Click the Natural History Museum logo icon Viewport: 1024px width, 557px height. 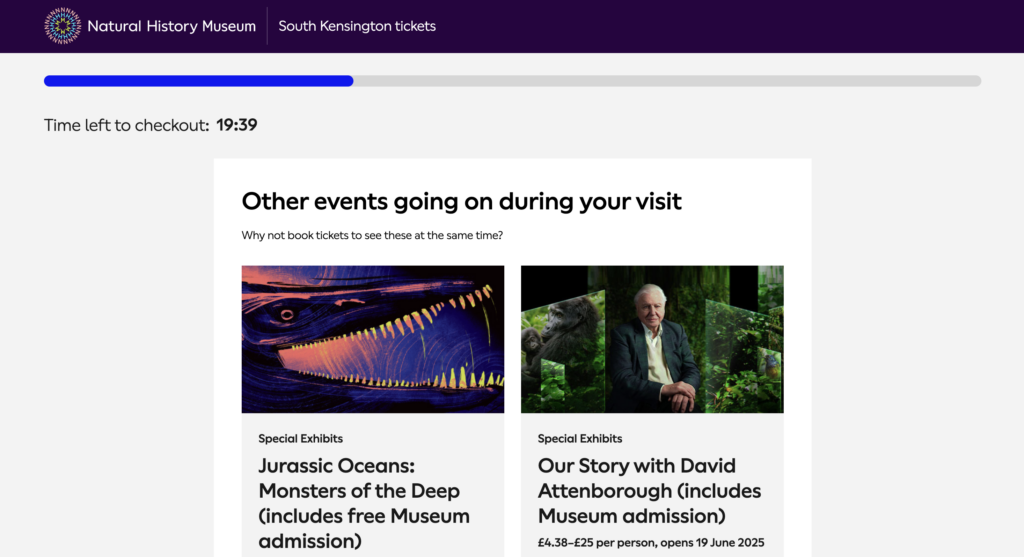[63, 26]
